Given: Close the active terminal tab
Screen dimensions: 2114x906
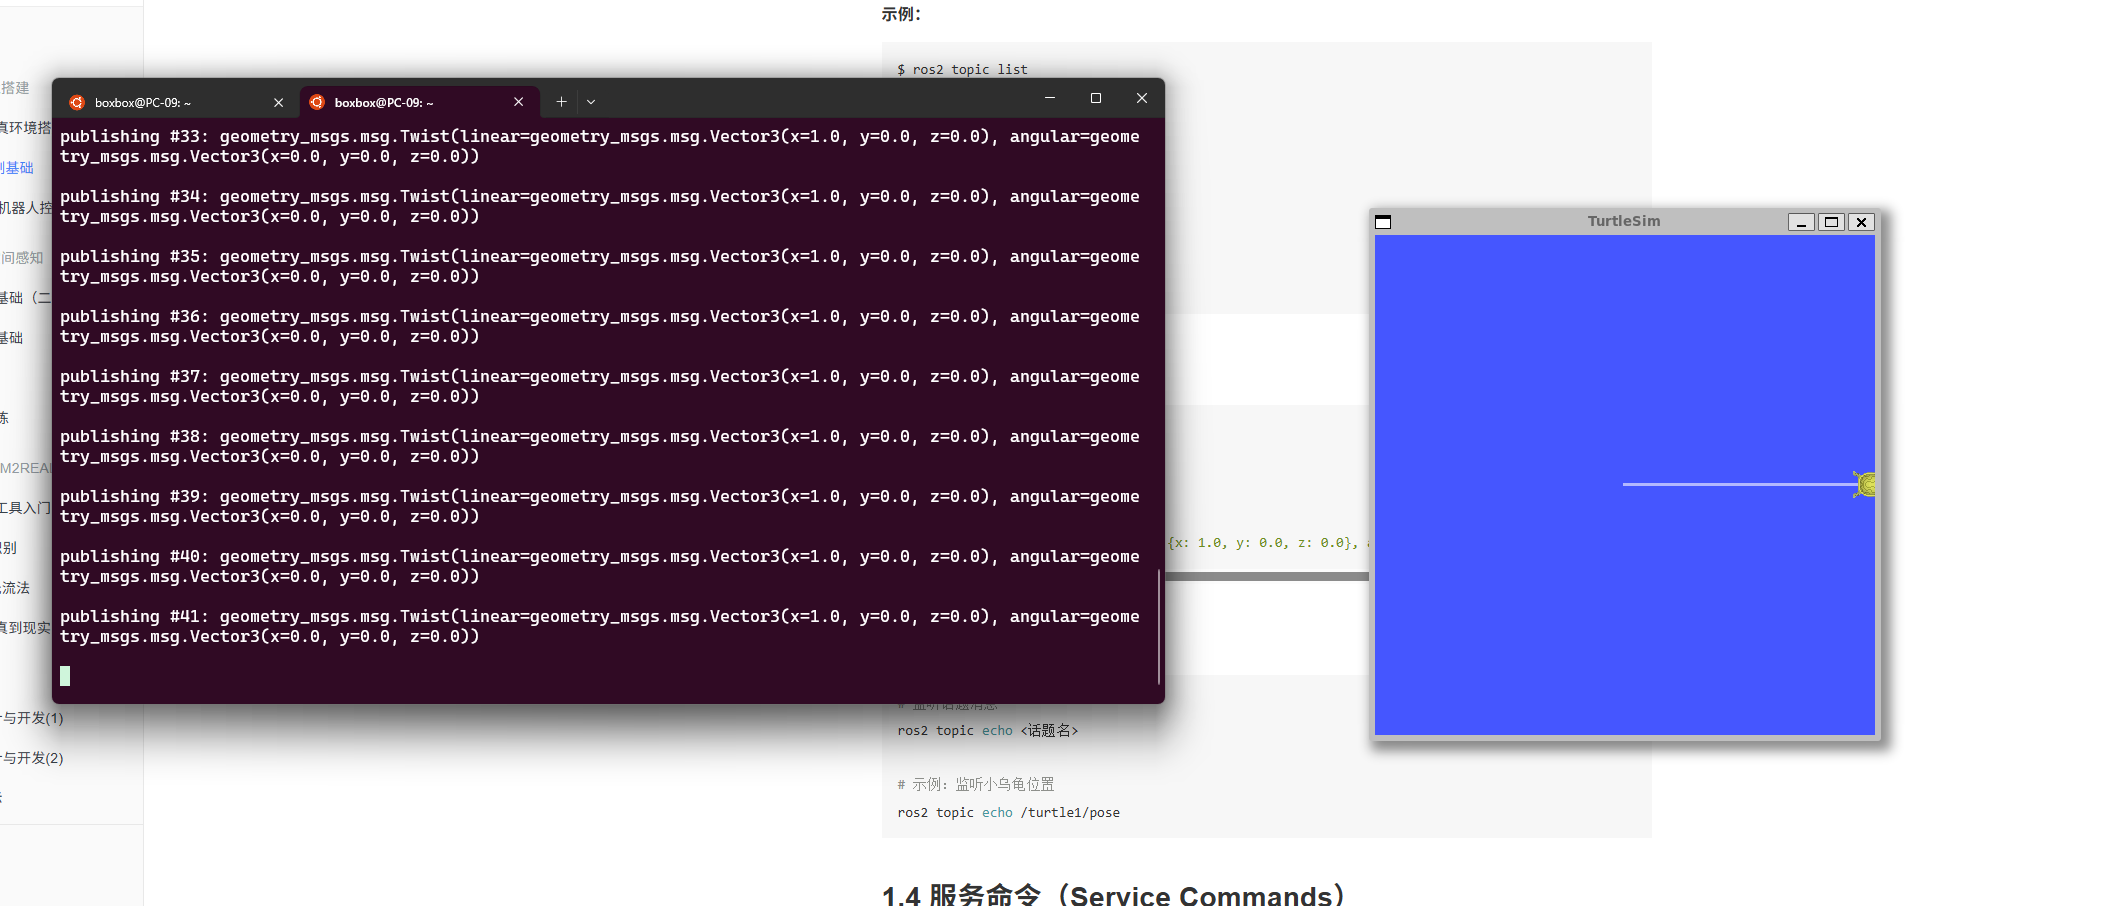Looking at the screenshot, I should point(518,102).
